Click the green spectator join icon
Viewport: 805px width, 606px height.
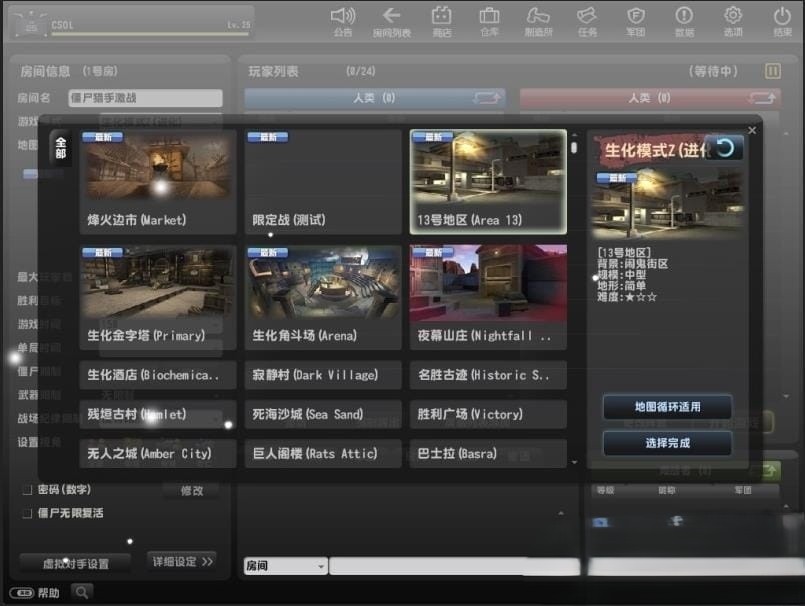click(x=769, y=470)
